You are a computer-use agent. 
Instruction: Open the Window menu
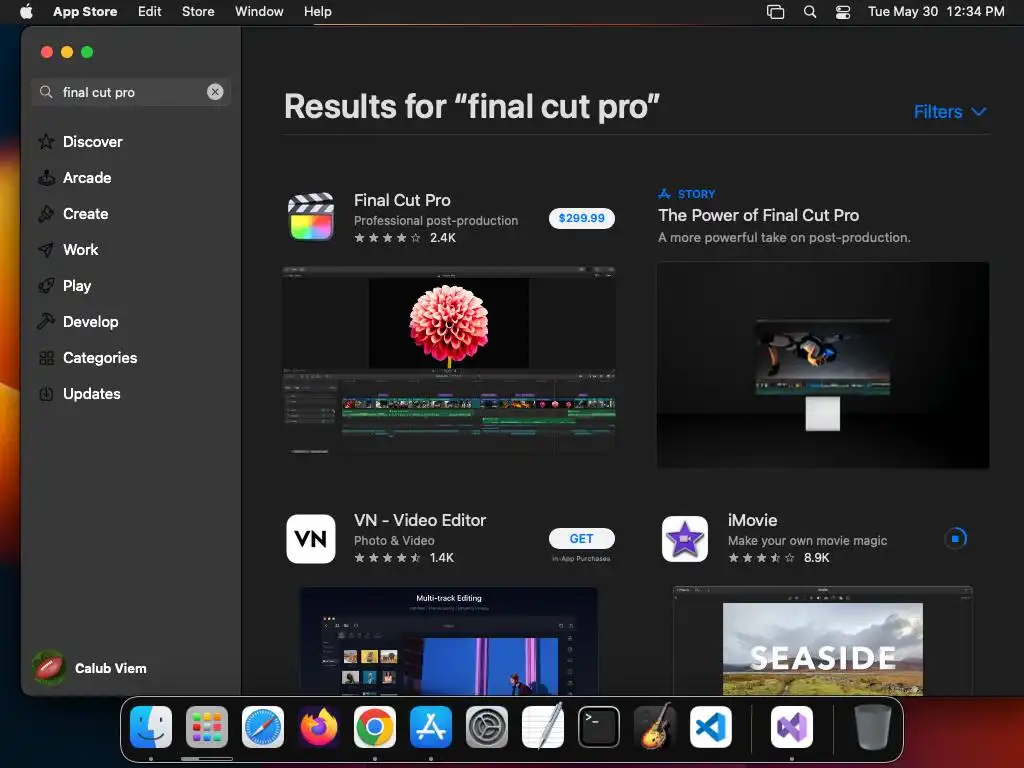(x=259, y=12)
